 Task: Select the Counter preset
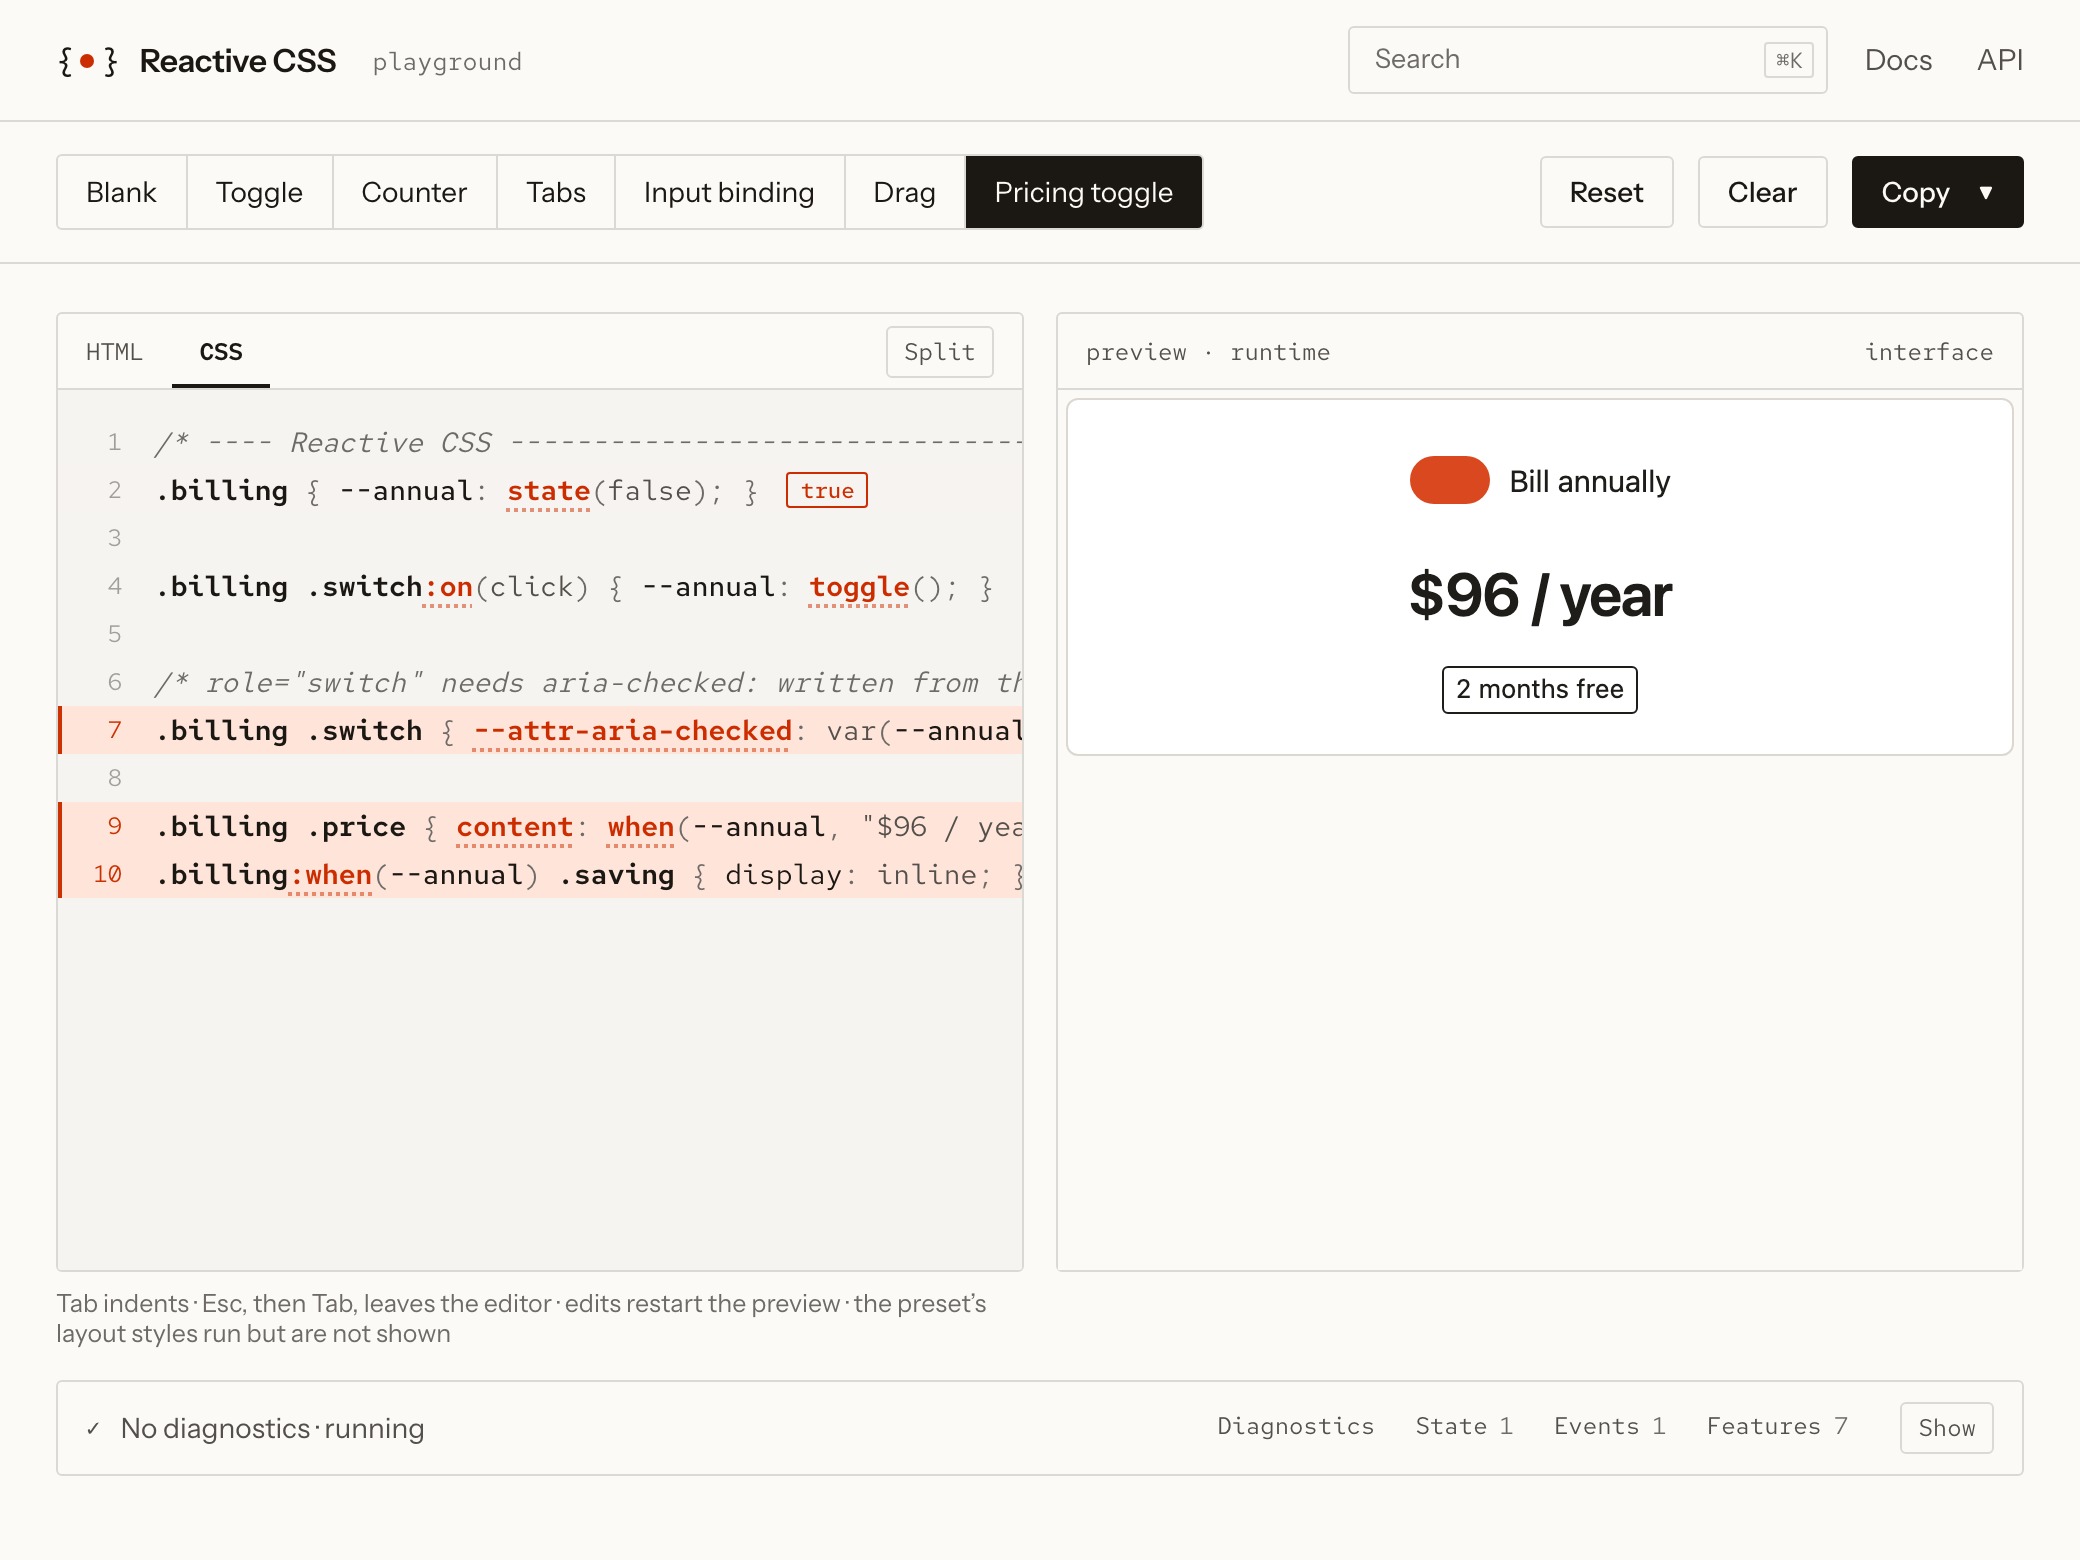(x=414, y=192)
